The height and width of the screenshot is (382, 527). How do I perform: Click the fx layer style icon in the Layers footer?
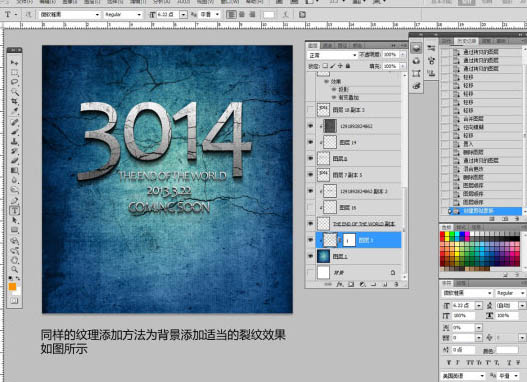point(340,284)
